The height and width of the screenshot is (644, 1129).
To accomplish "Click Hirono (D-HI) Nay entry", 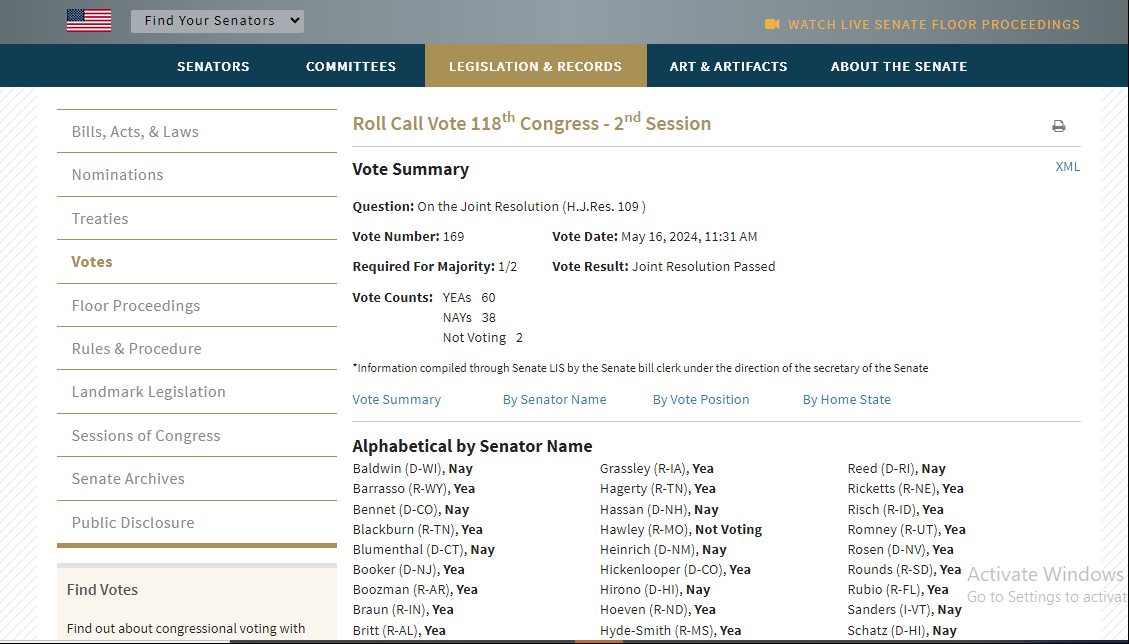I will pyautogui.click(x=655, y=590).
